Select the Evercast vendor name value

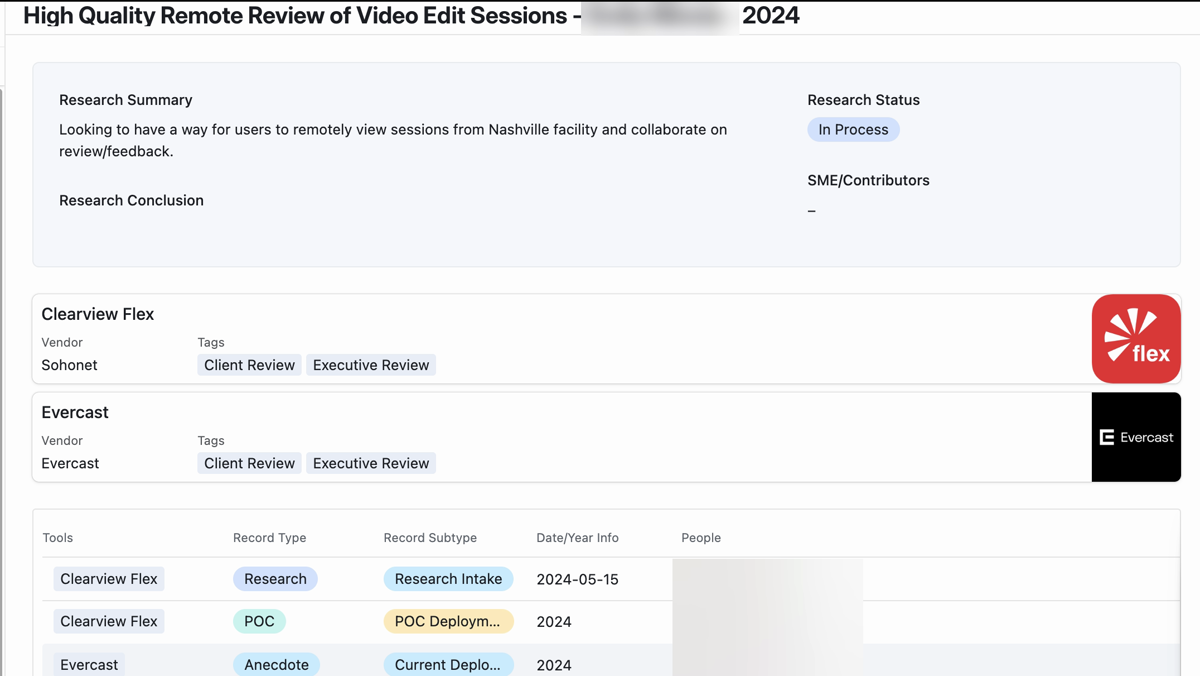coord(70,463)
